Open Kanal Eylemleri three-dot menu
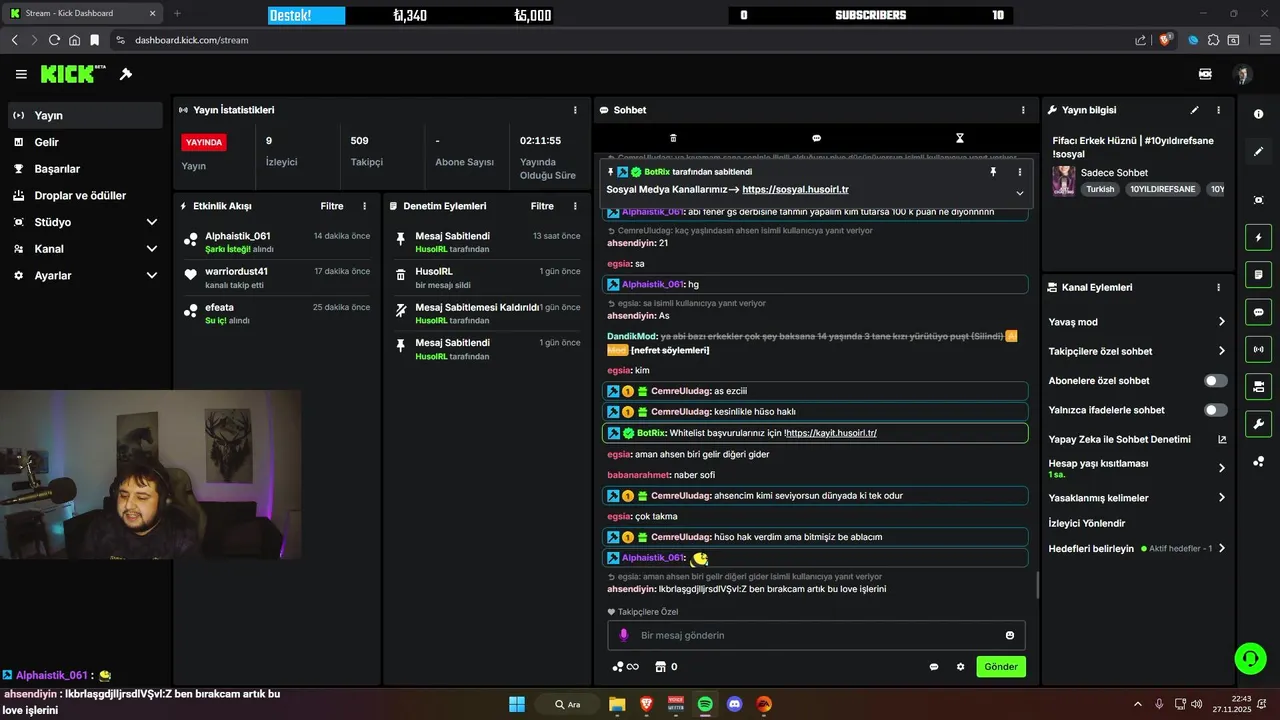 click(1218, 287)
